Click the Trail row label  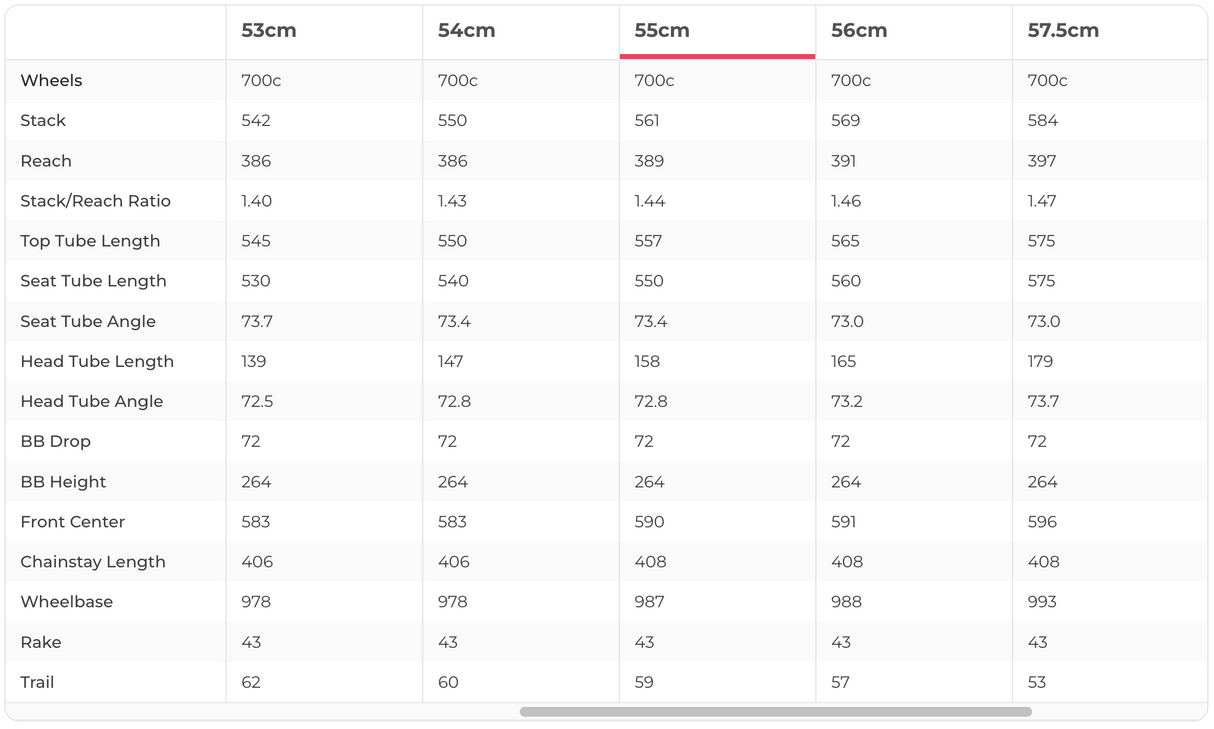[37, 682]
